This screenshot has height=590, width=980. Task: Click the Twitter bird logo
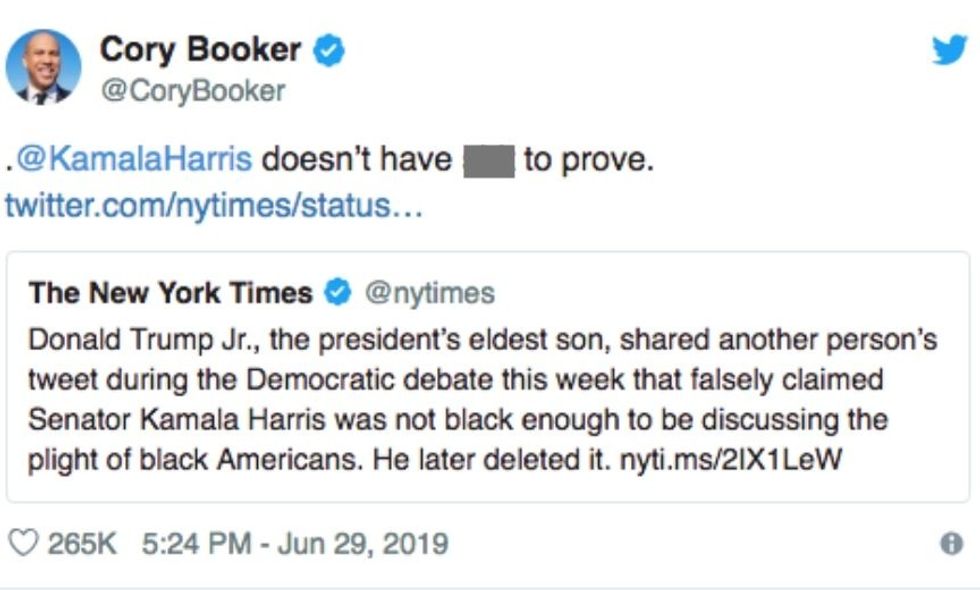[948, 49]
